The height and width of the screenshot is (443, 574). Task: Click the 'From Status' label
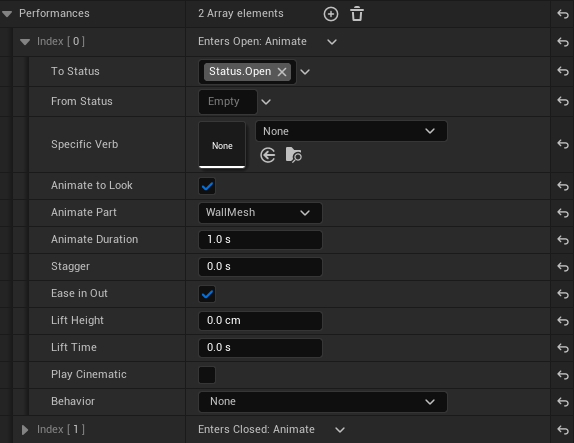tap(82, 101)
